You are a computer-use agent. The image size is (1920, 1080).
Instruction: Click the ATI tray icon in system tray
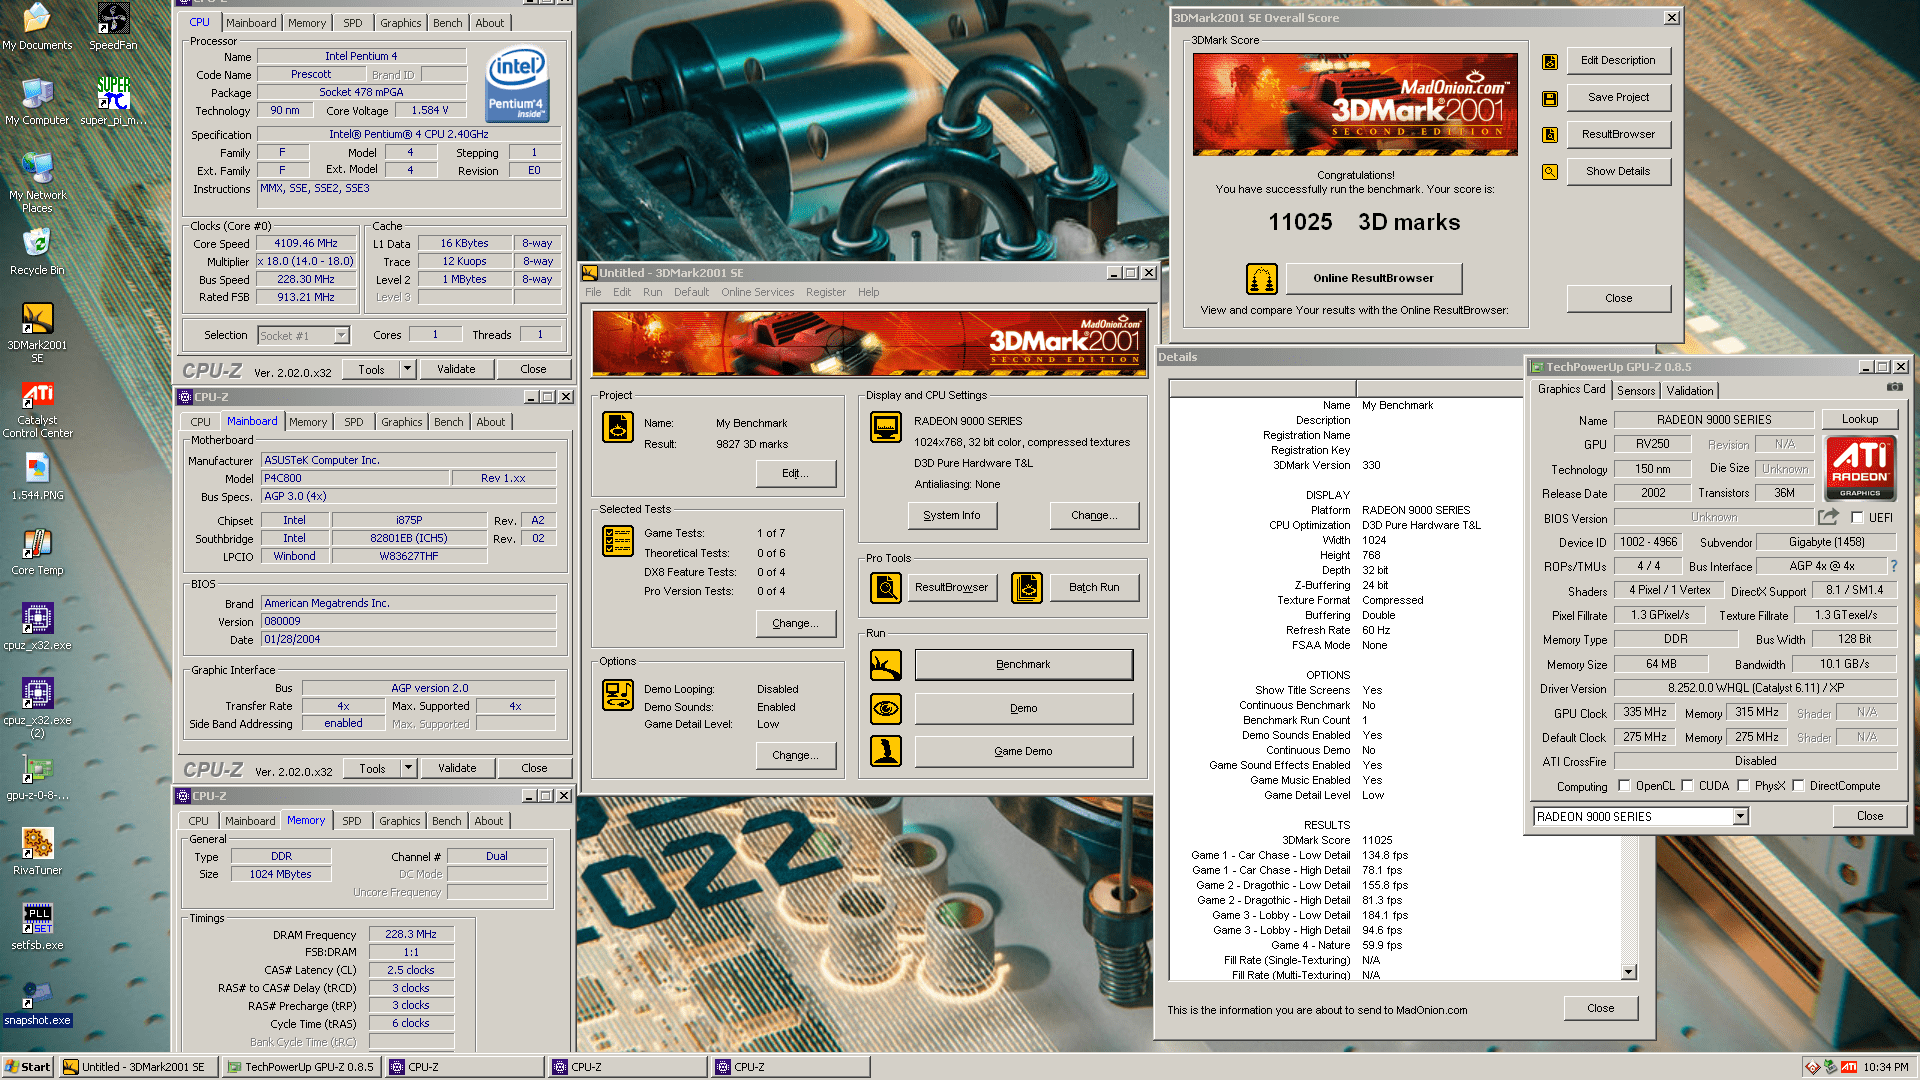1849,1067
